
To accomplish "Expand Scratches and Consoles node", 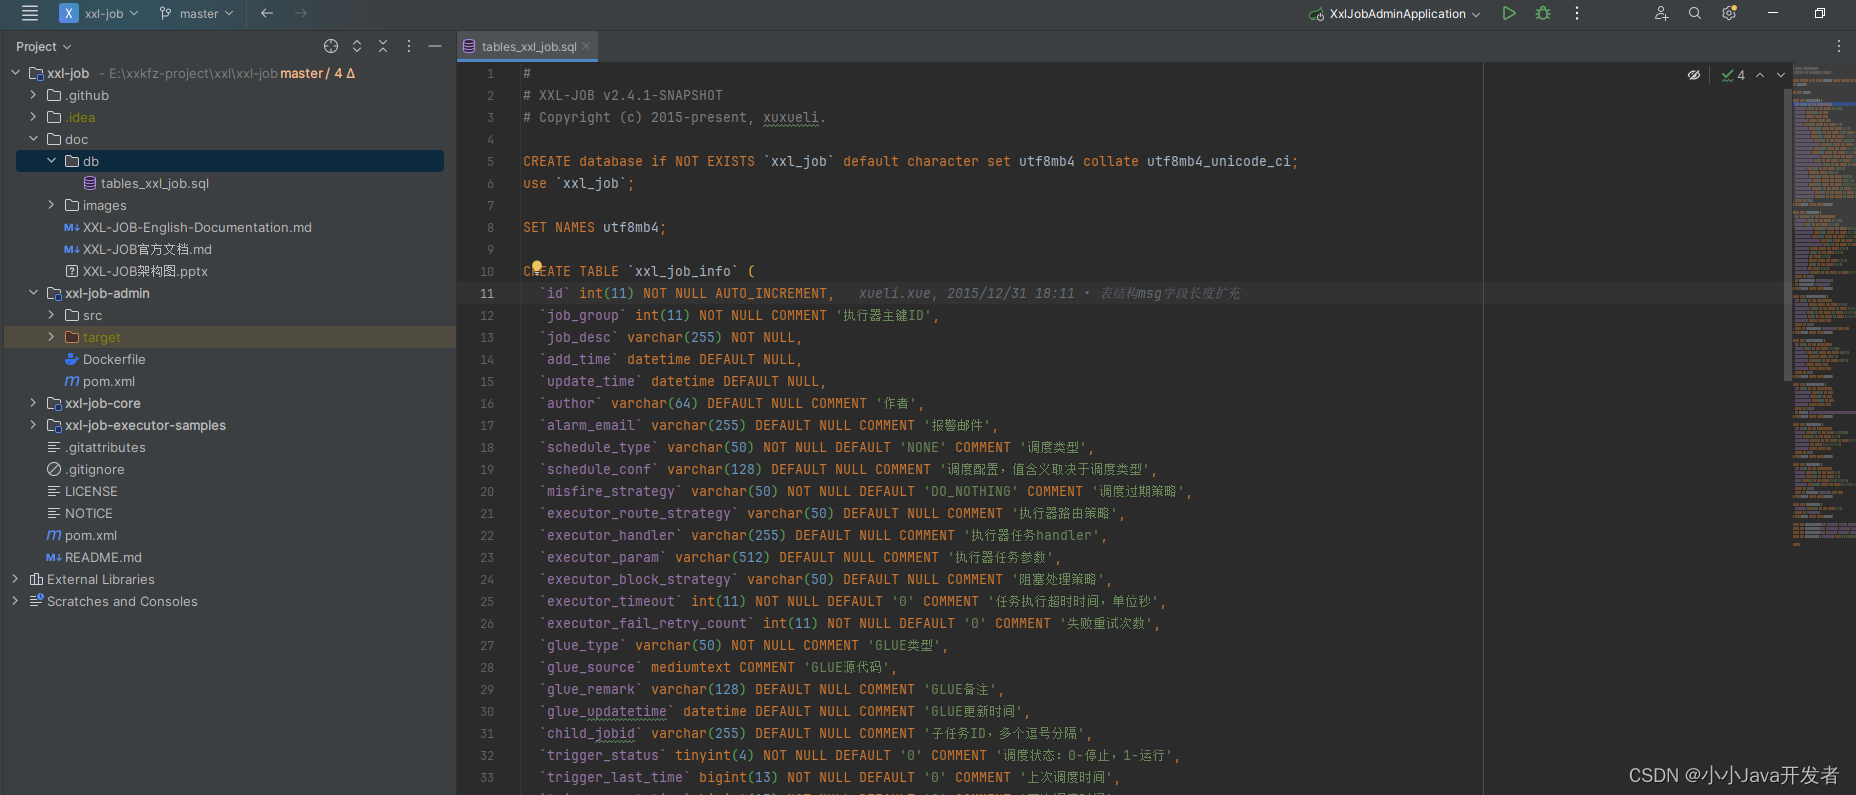I will pyautogui.click(x=16, y=601).
